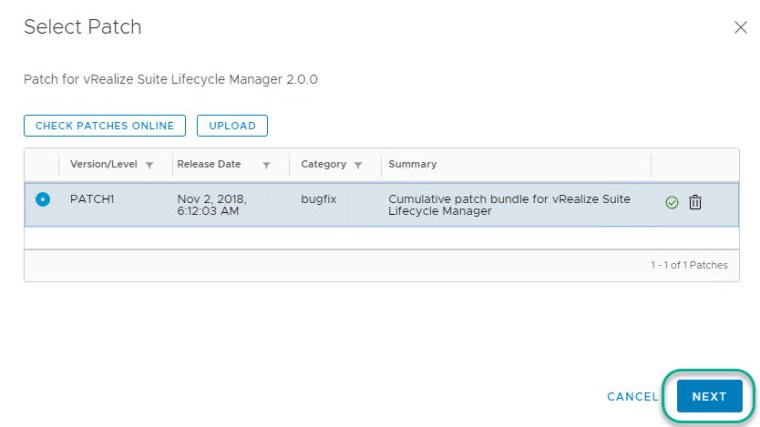760x427 pixels.
Task: Proceed with the NEXT button
Action: pyautogui.click(x=709, y=396)
